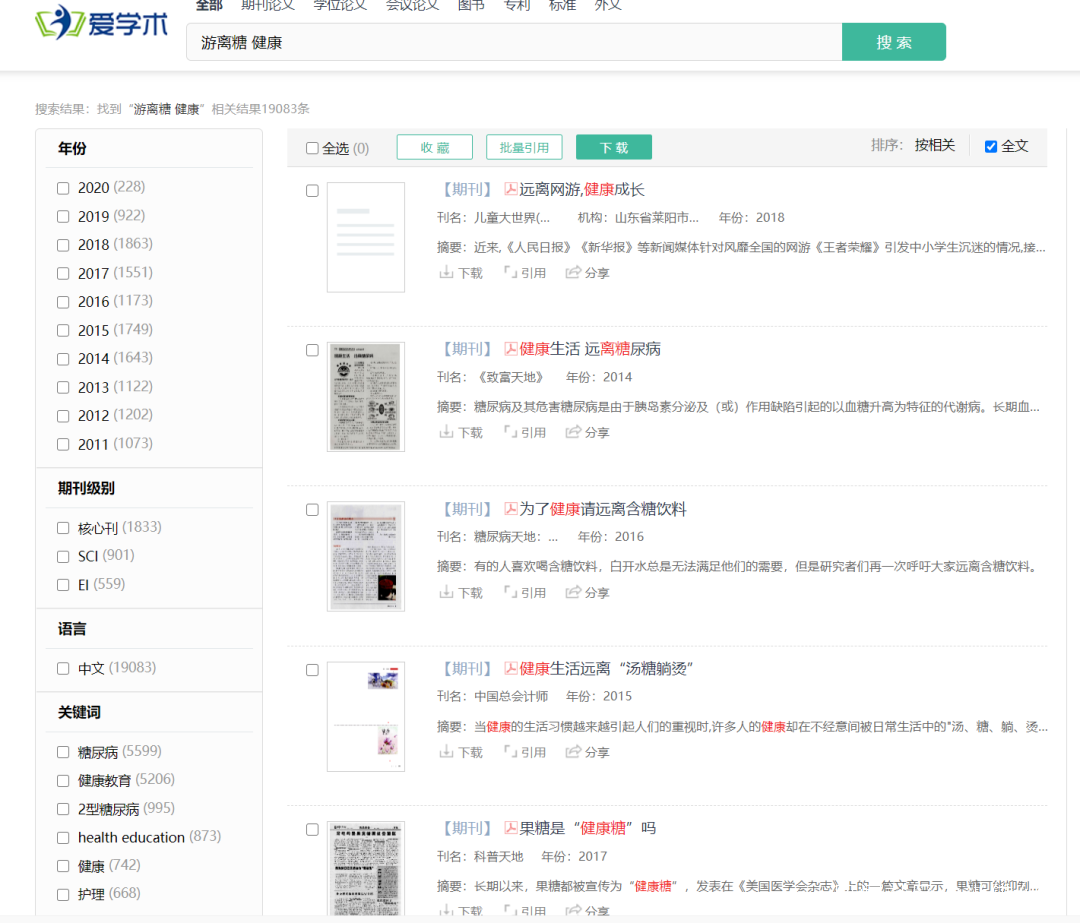Screen dimensions: 1080x923
Task: Click the 批量引用 button
Action: coord(524,147)
